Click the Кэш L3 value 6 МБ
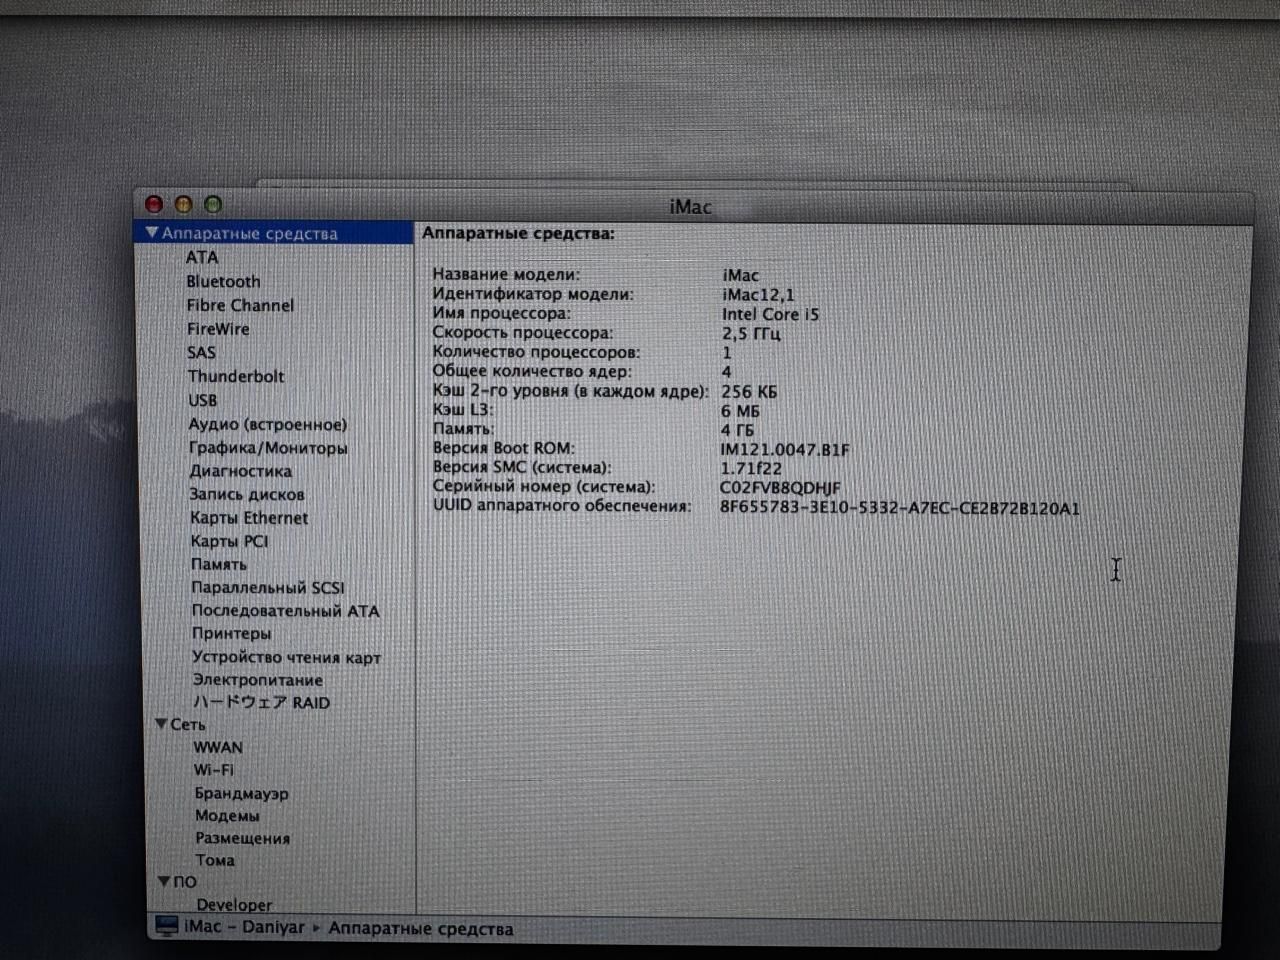Screen dimensions: 1280x960 [740, 411]
